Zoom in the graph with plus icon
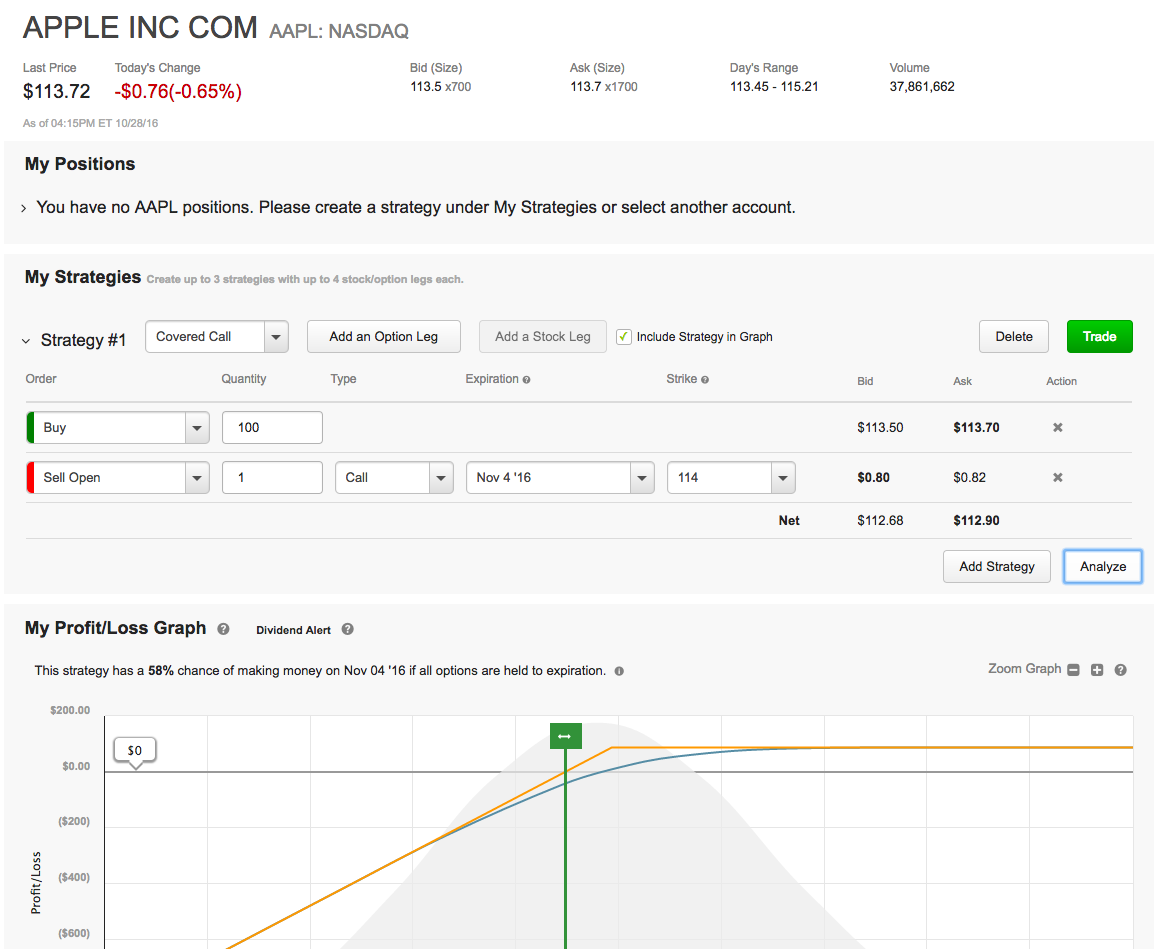The width and height of the screenshot is (1162, 949). pos(1097,670)
